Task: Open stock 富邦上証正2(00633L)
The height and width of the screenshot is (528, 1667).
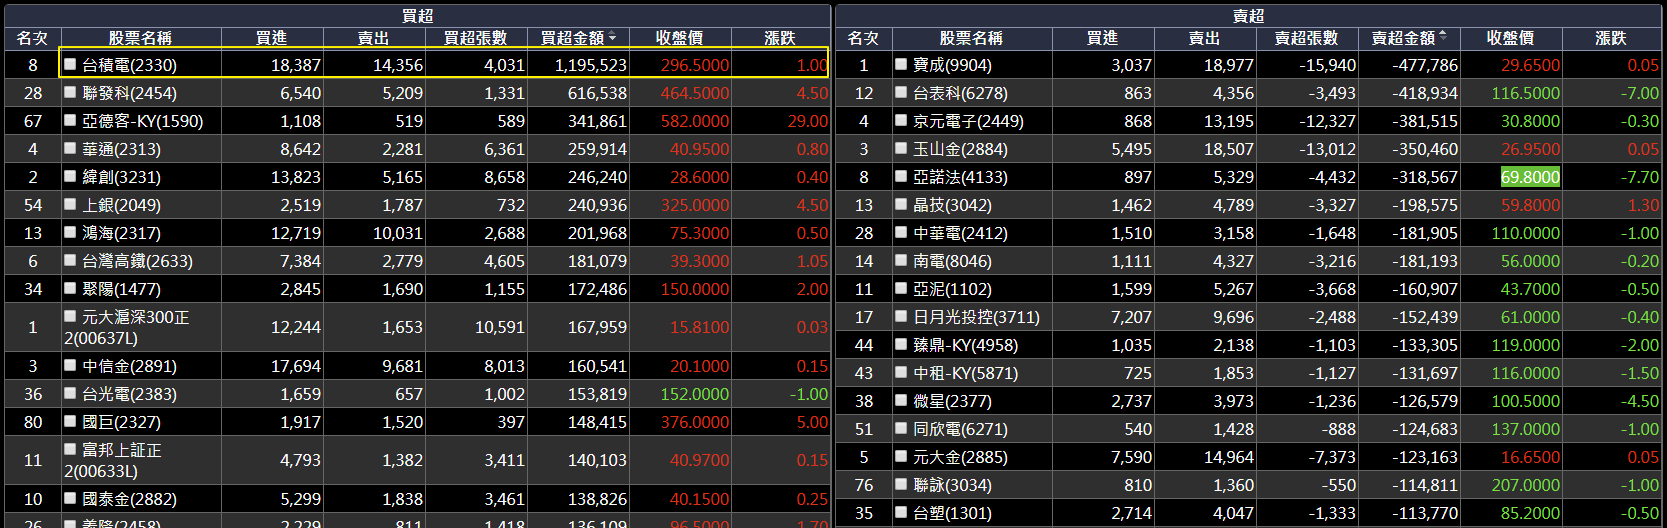Action: [x=112, y=460]
